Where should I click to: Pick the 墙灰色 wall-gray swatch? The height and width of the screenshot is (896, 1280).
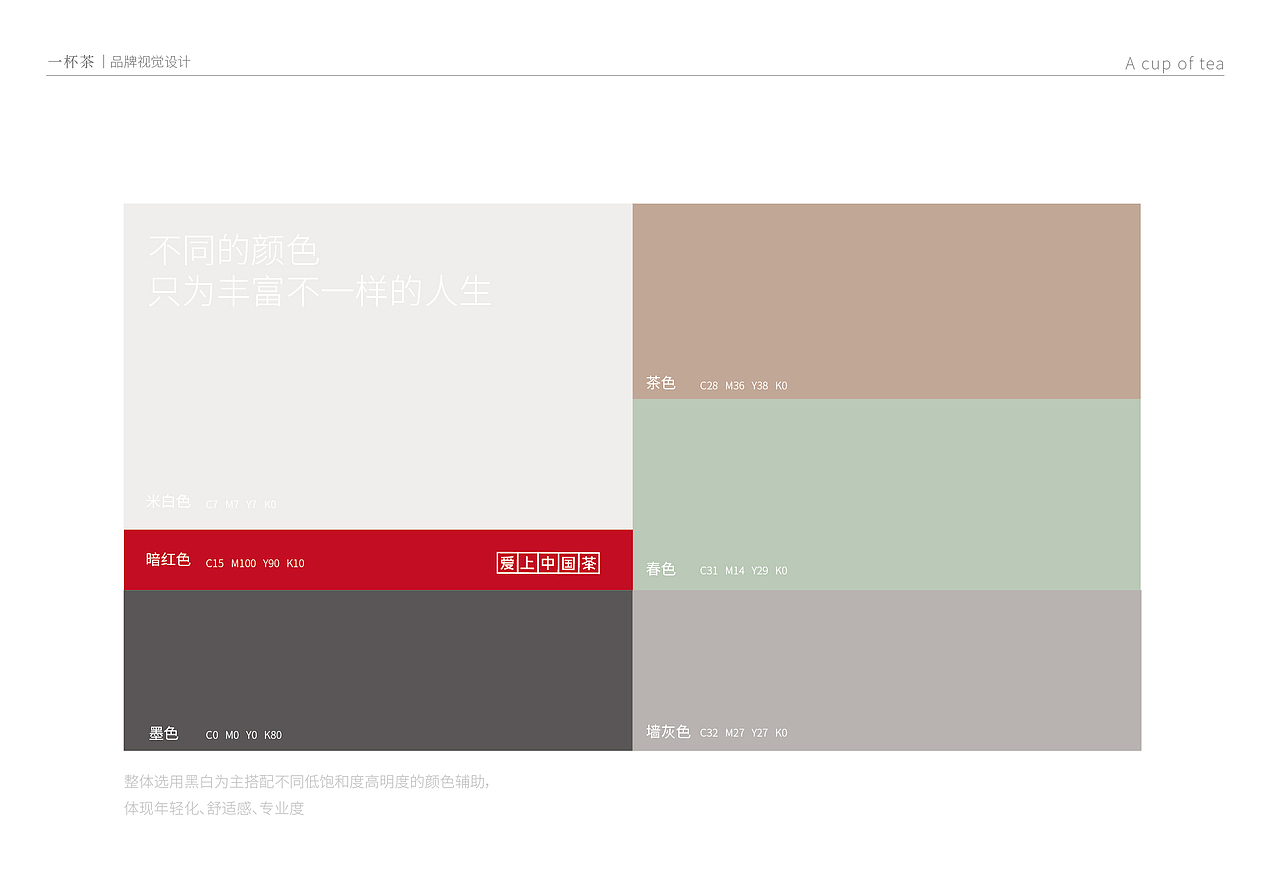[886, 670]
